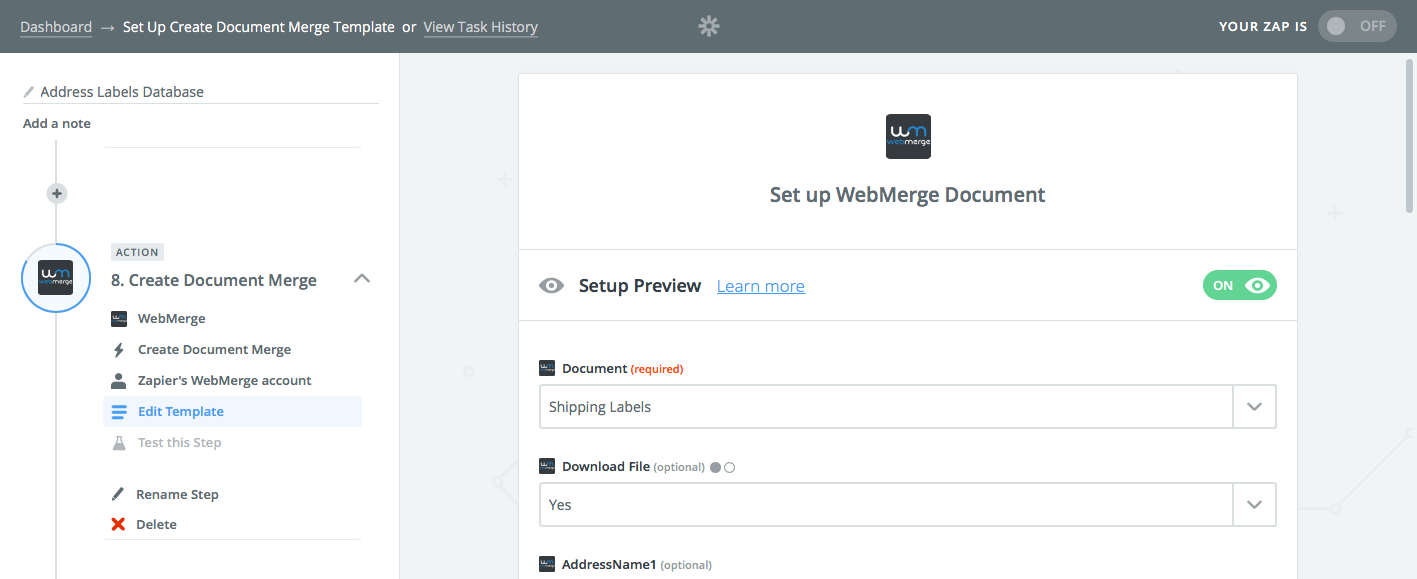
Task: Open the Document dropdown arrow
Action: pos(1255,407)
